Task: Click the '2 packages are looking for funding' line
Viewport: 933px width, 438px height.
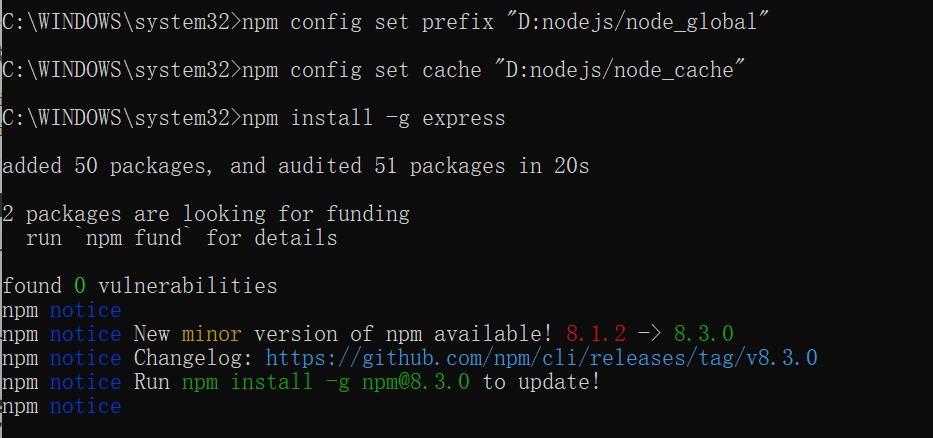Action: coord(206,214)
